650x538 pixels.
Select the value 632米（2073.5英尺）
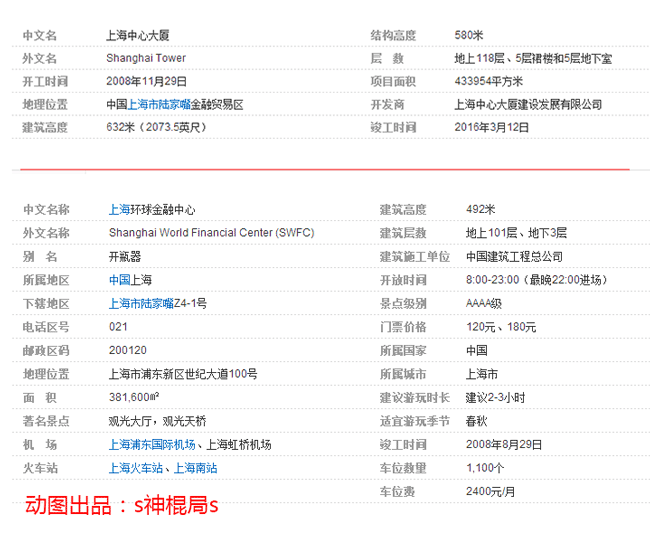click(x=157, y=127)
